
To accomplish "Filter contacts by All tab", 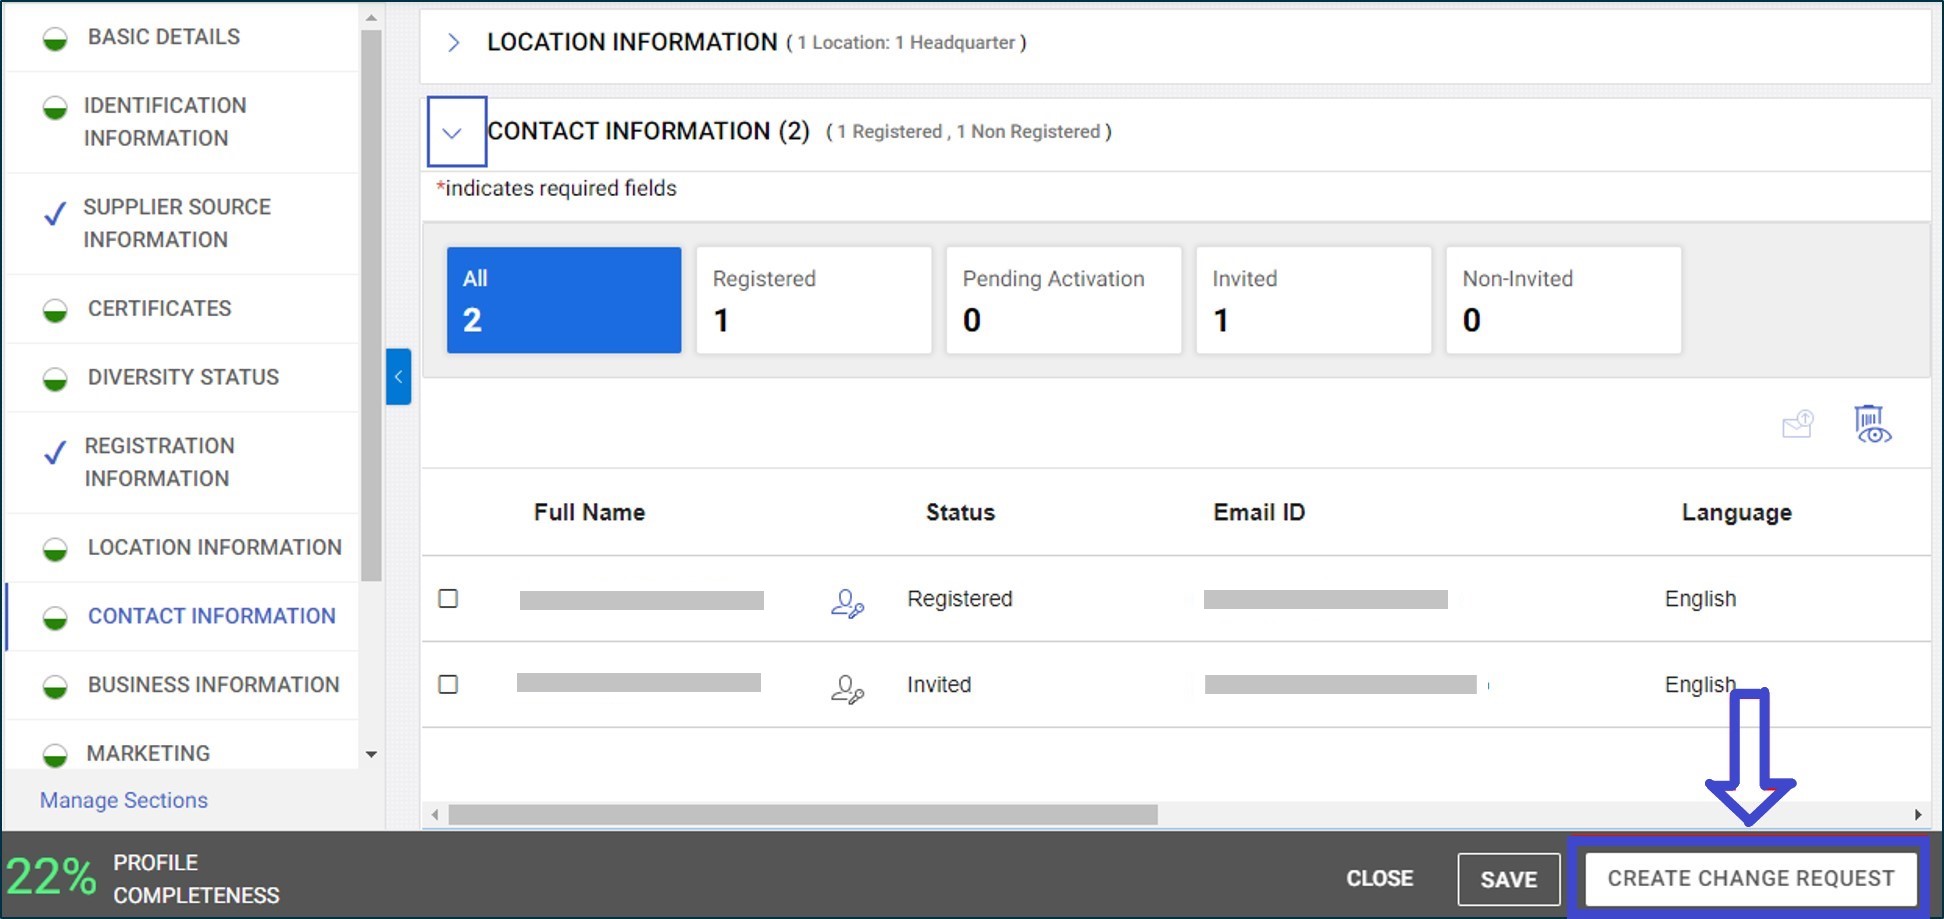I will pyautogui.click(x=564, y=300).
